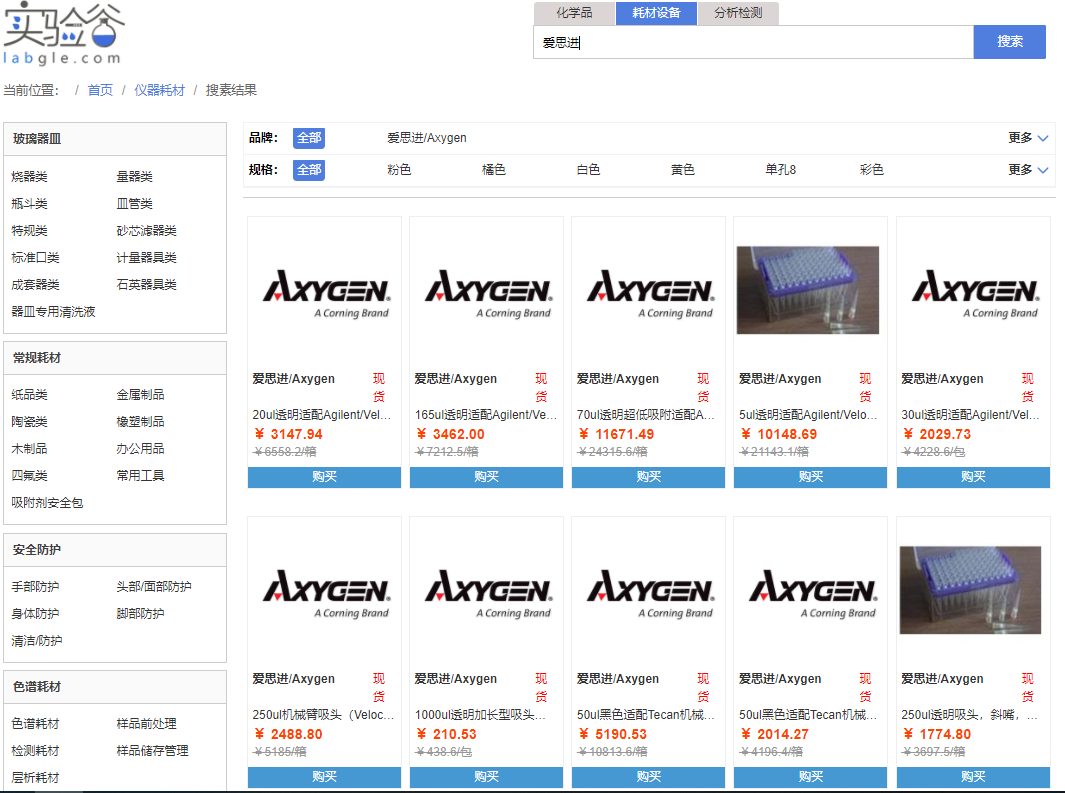The height and width of the screenshot is (793, 1065).
Task: Filter 规格 by 单孔8
Action: point(780,170)
